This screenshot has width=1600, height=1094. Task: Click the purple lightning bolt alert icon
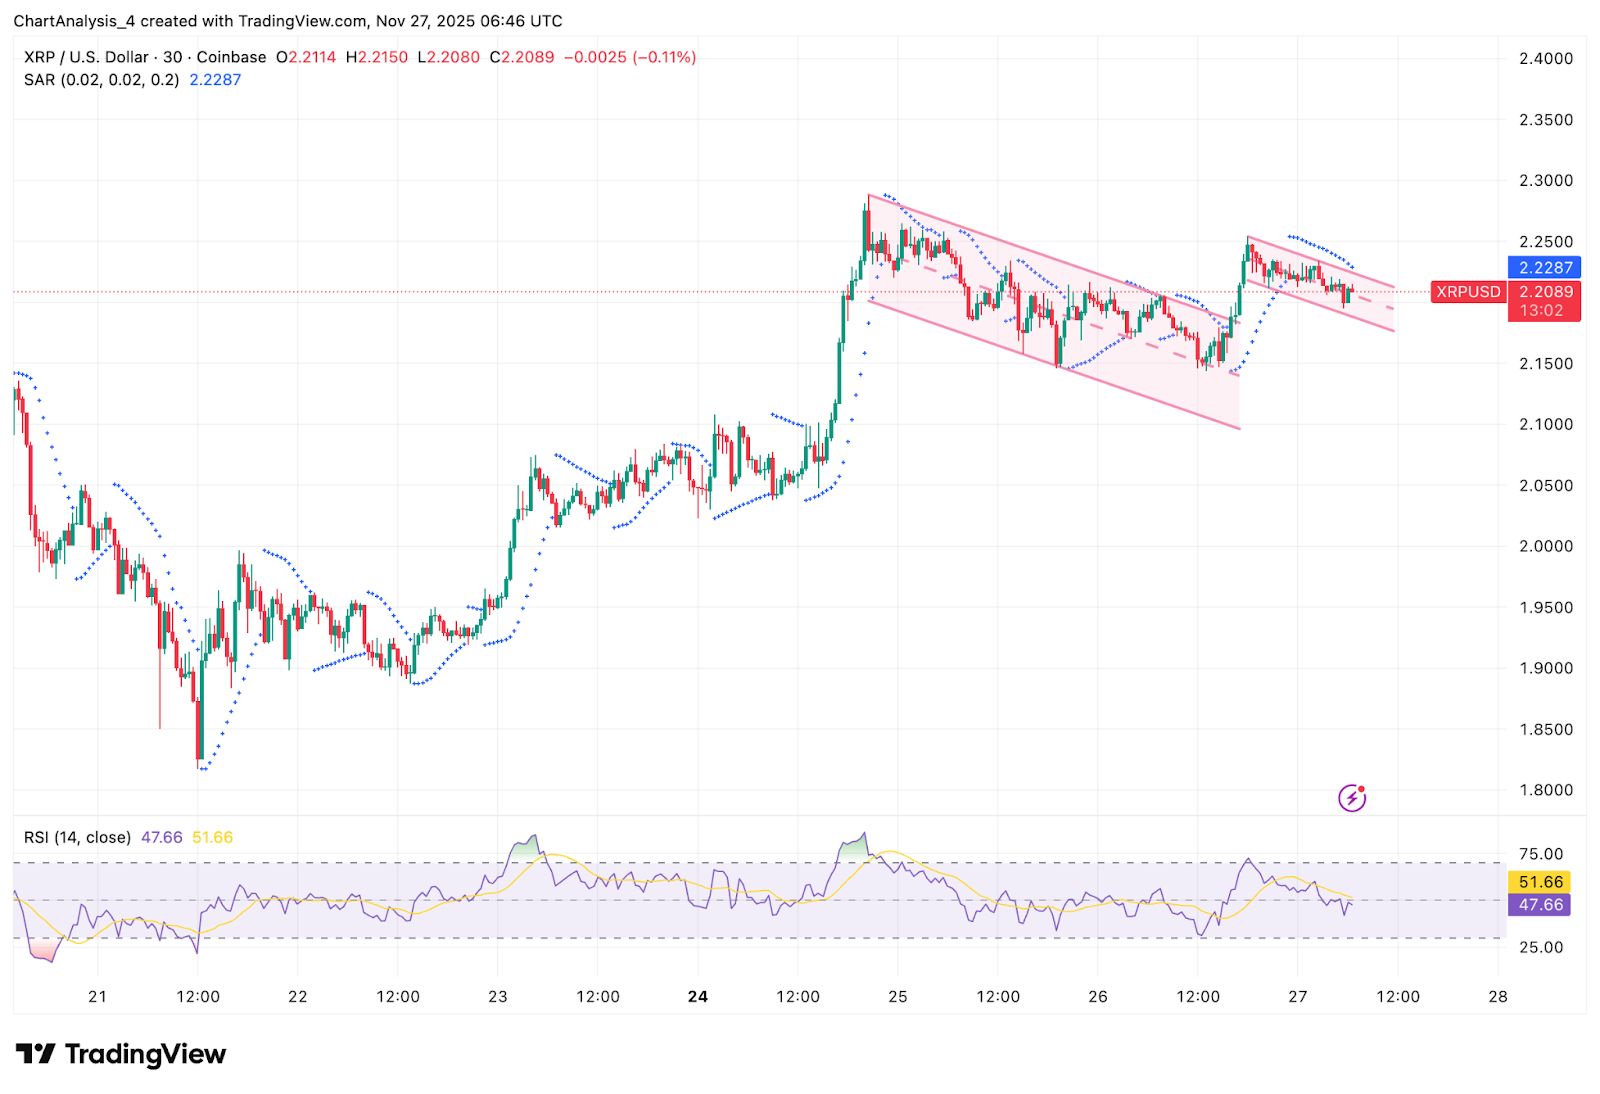click(1352, 797)
